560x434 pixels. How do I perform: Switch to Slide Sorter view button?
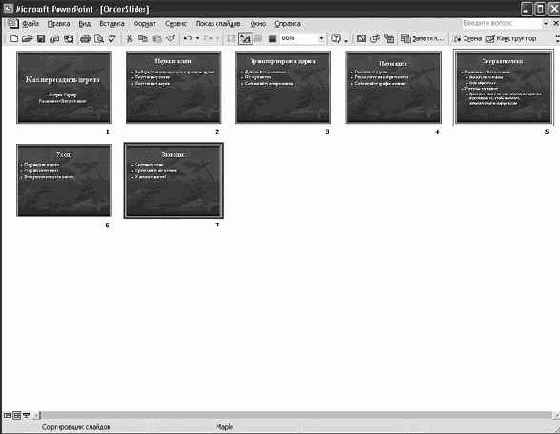point(17,415)
